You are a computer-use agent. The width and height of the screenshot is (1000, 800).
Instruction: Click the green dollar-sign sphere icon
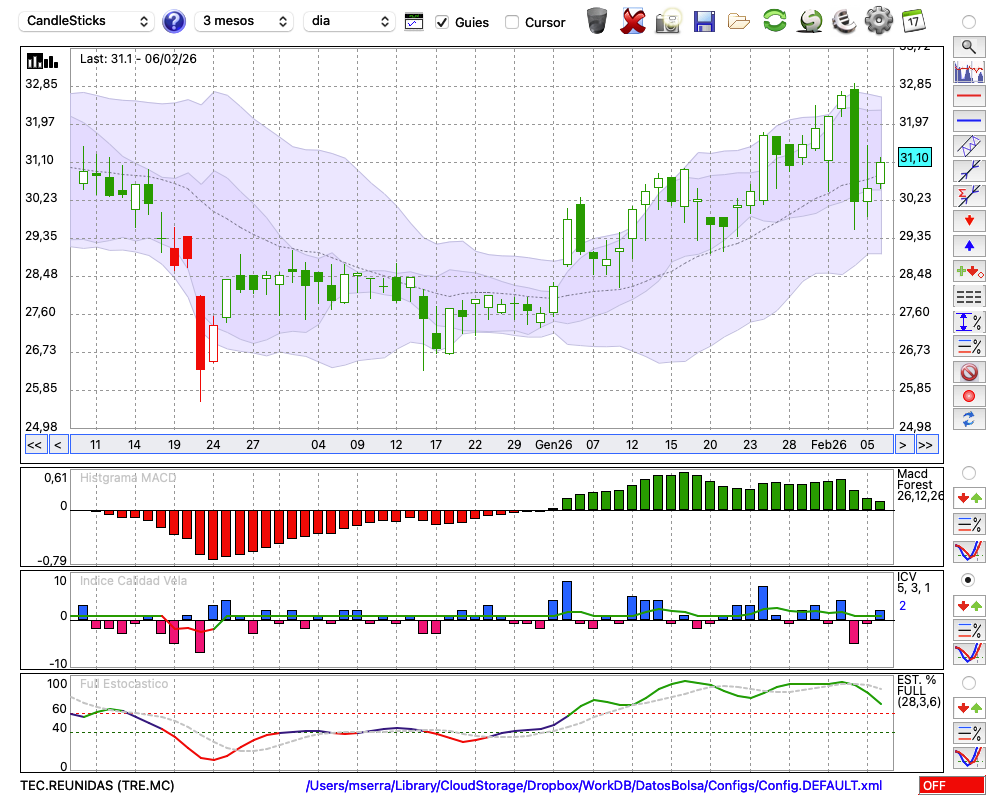[x=811, y=21]
